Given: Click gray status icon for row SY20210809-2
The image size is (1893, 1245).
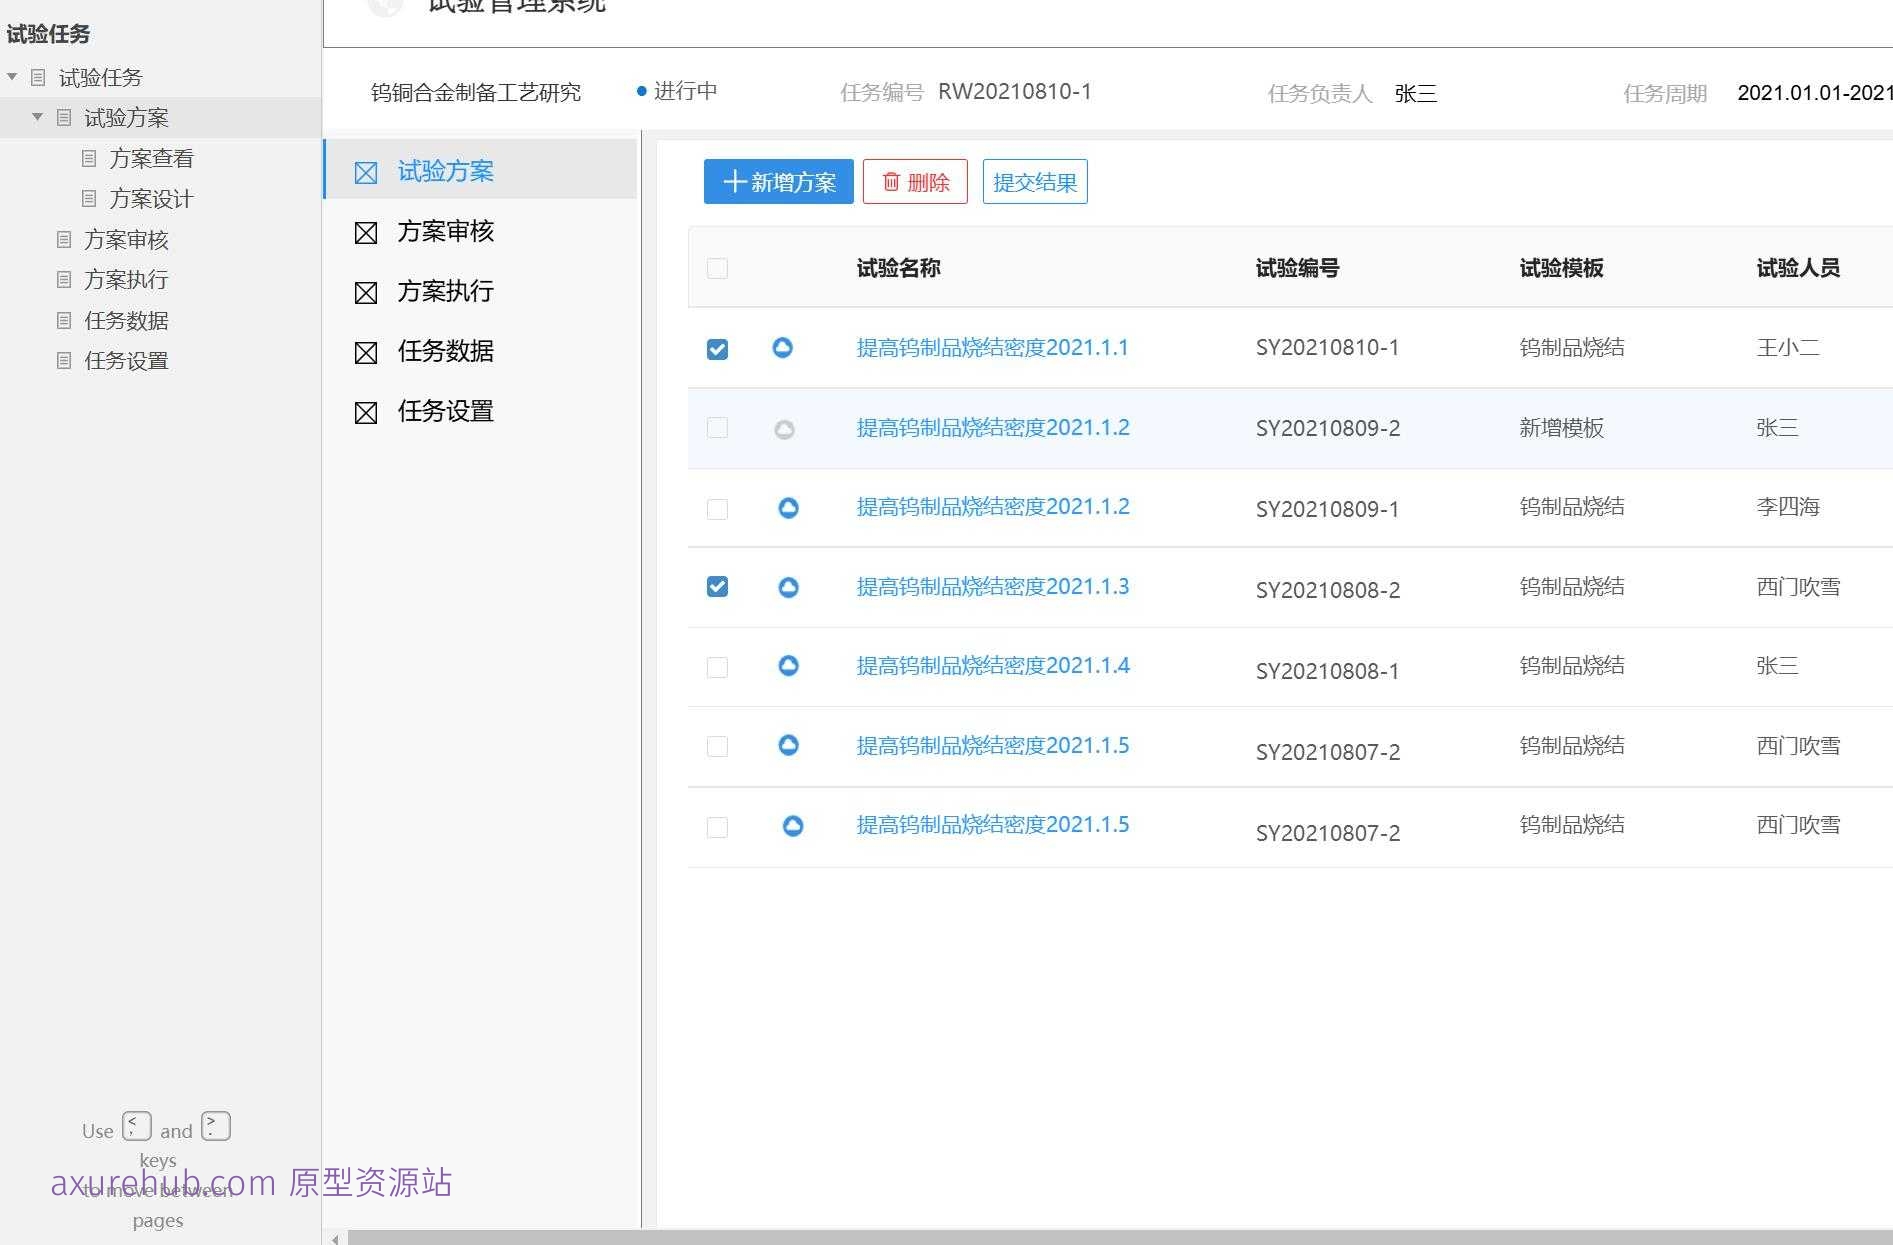Looking at the screenshot, I should 785,429.
